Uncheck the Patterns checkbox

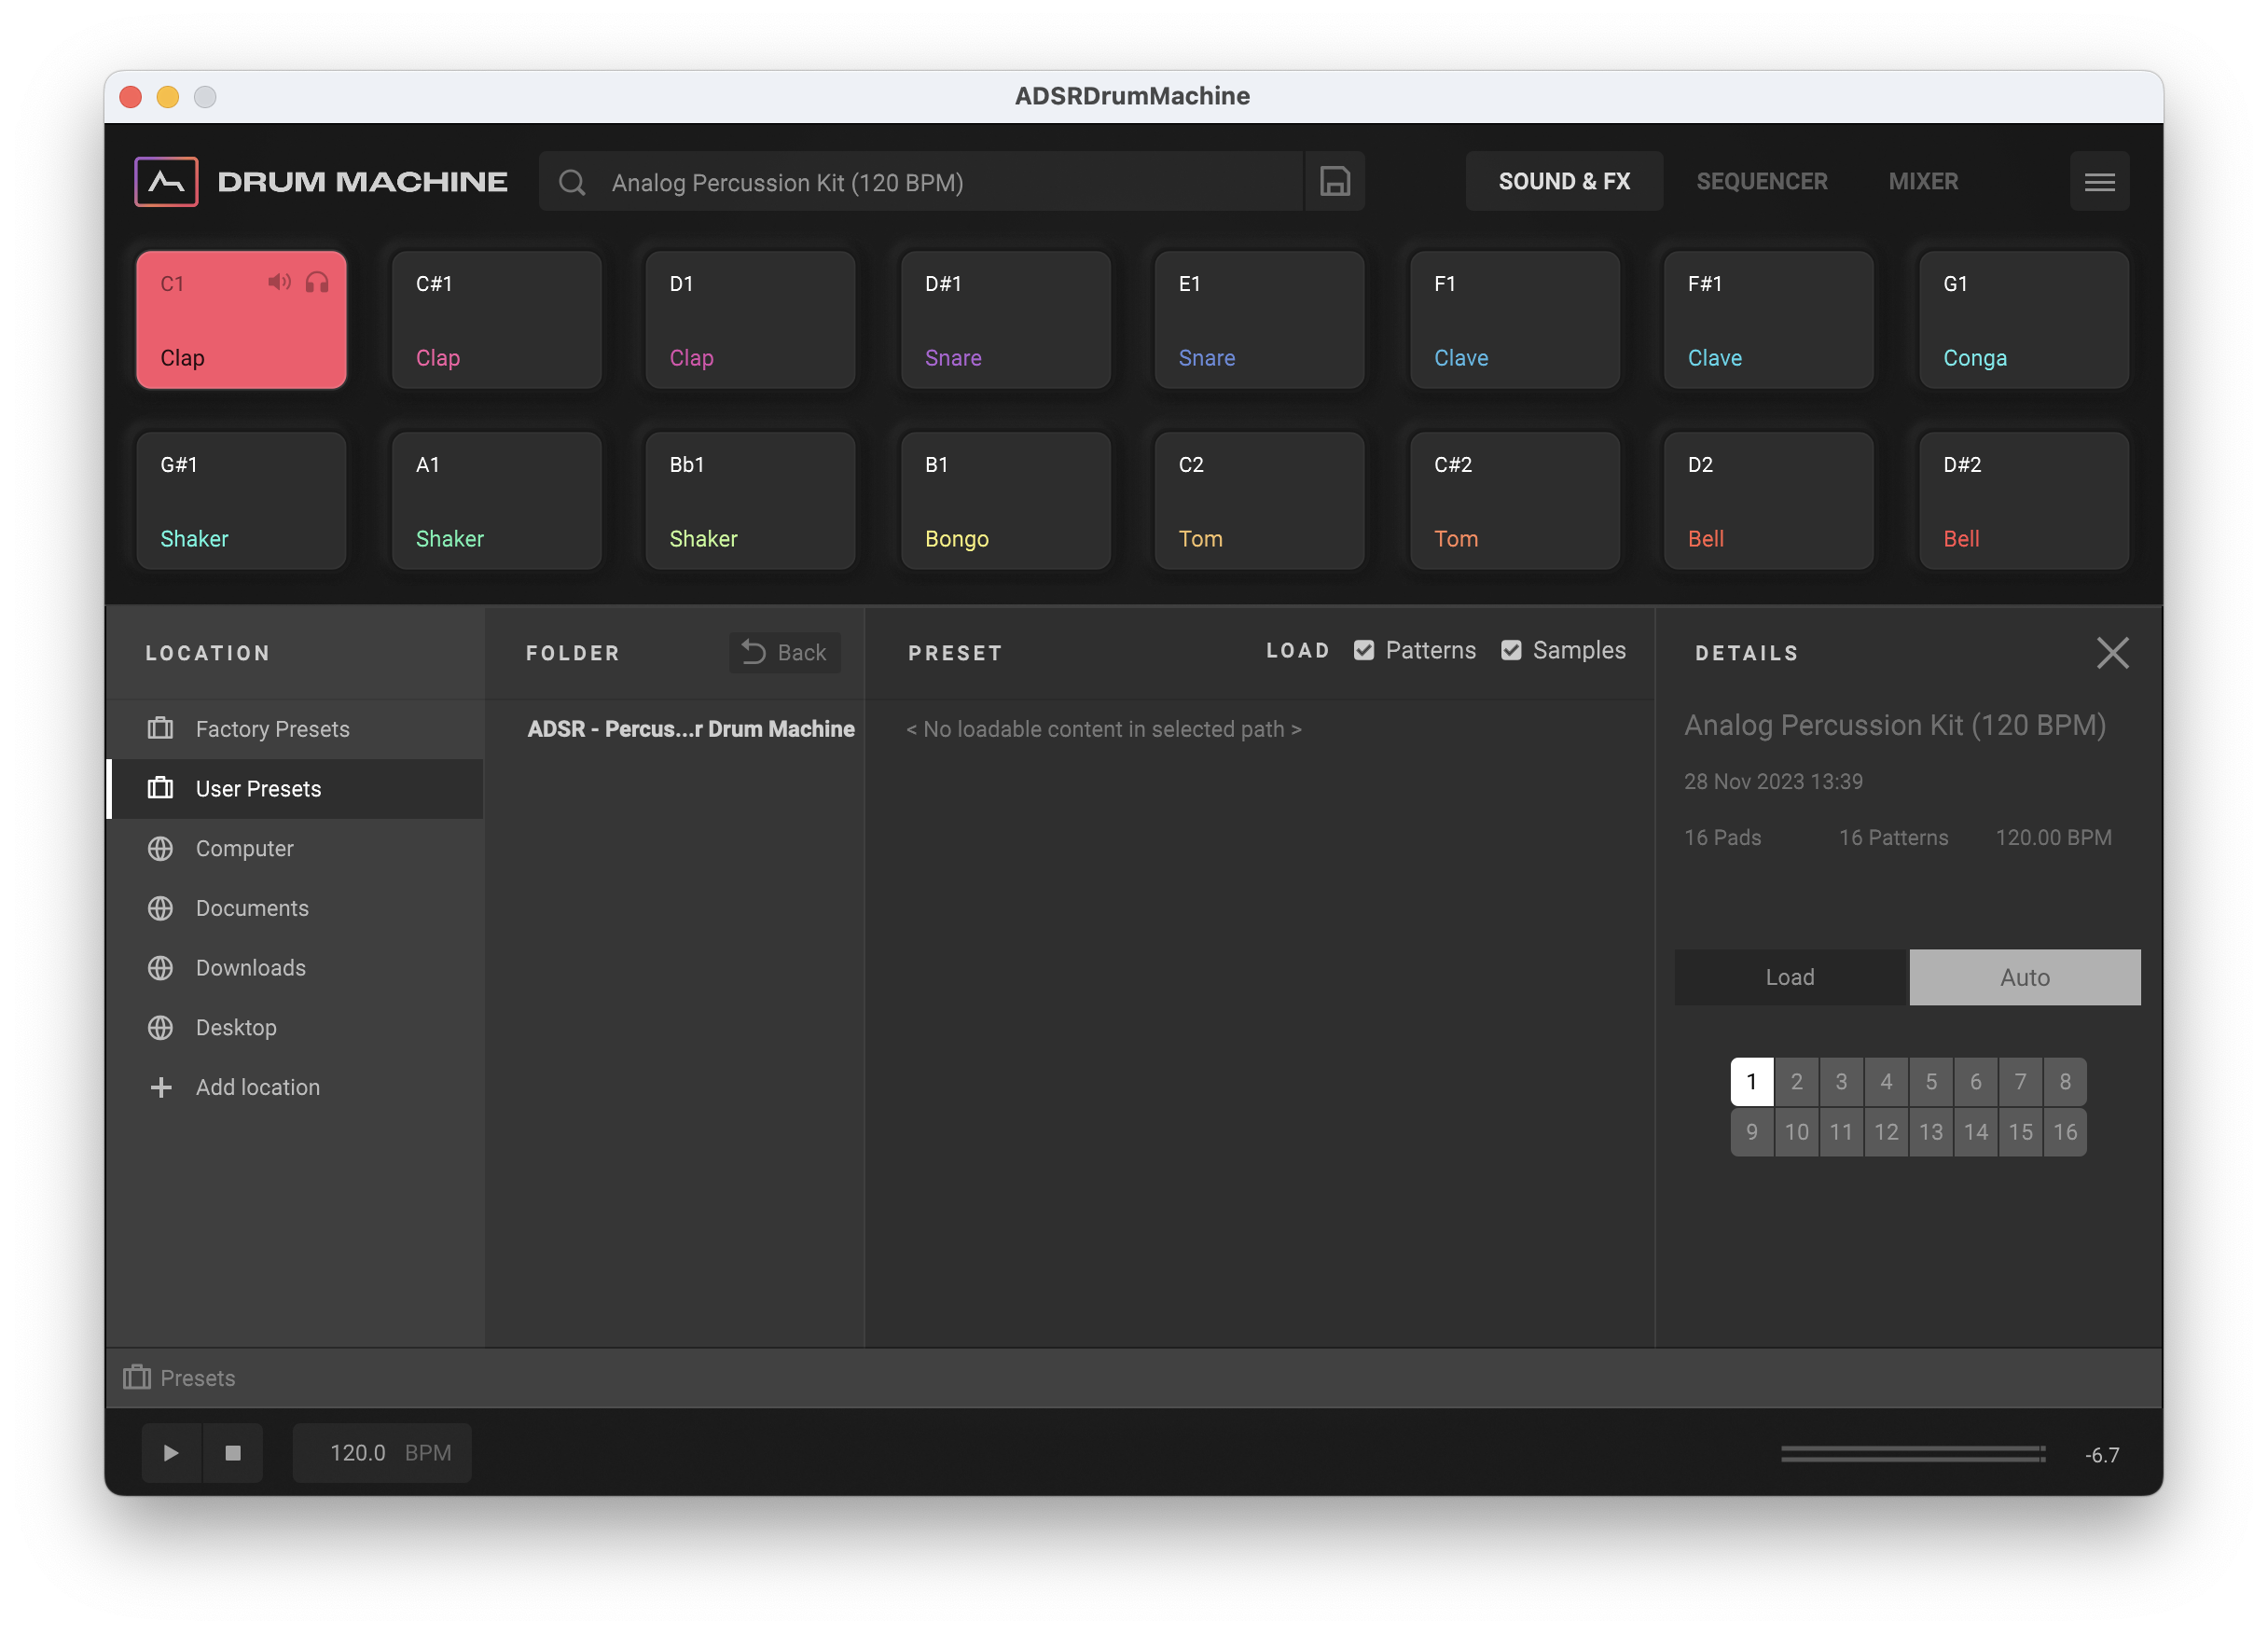1363,651
